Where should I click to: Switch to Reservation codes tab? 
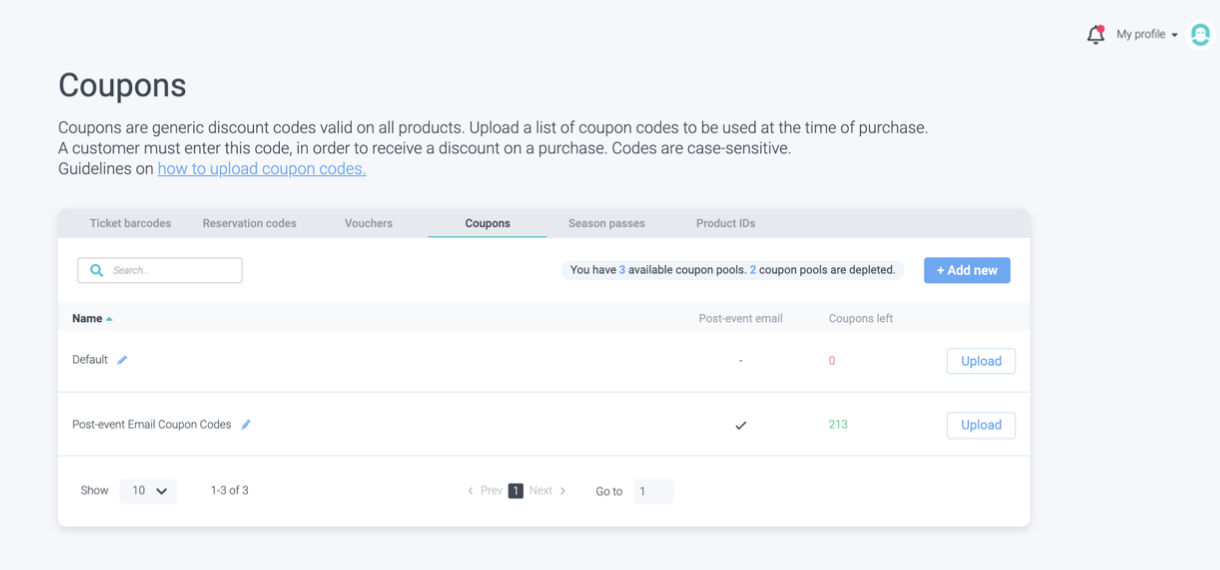(x=249, y=223)
